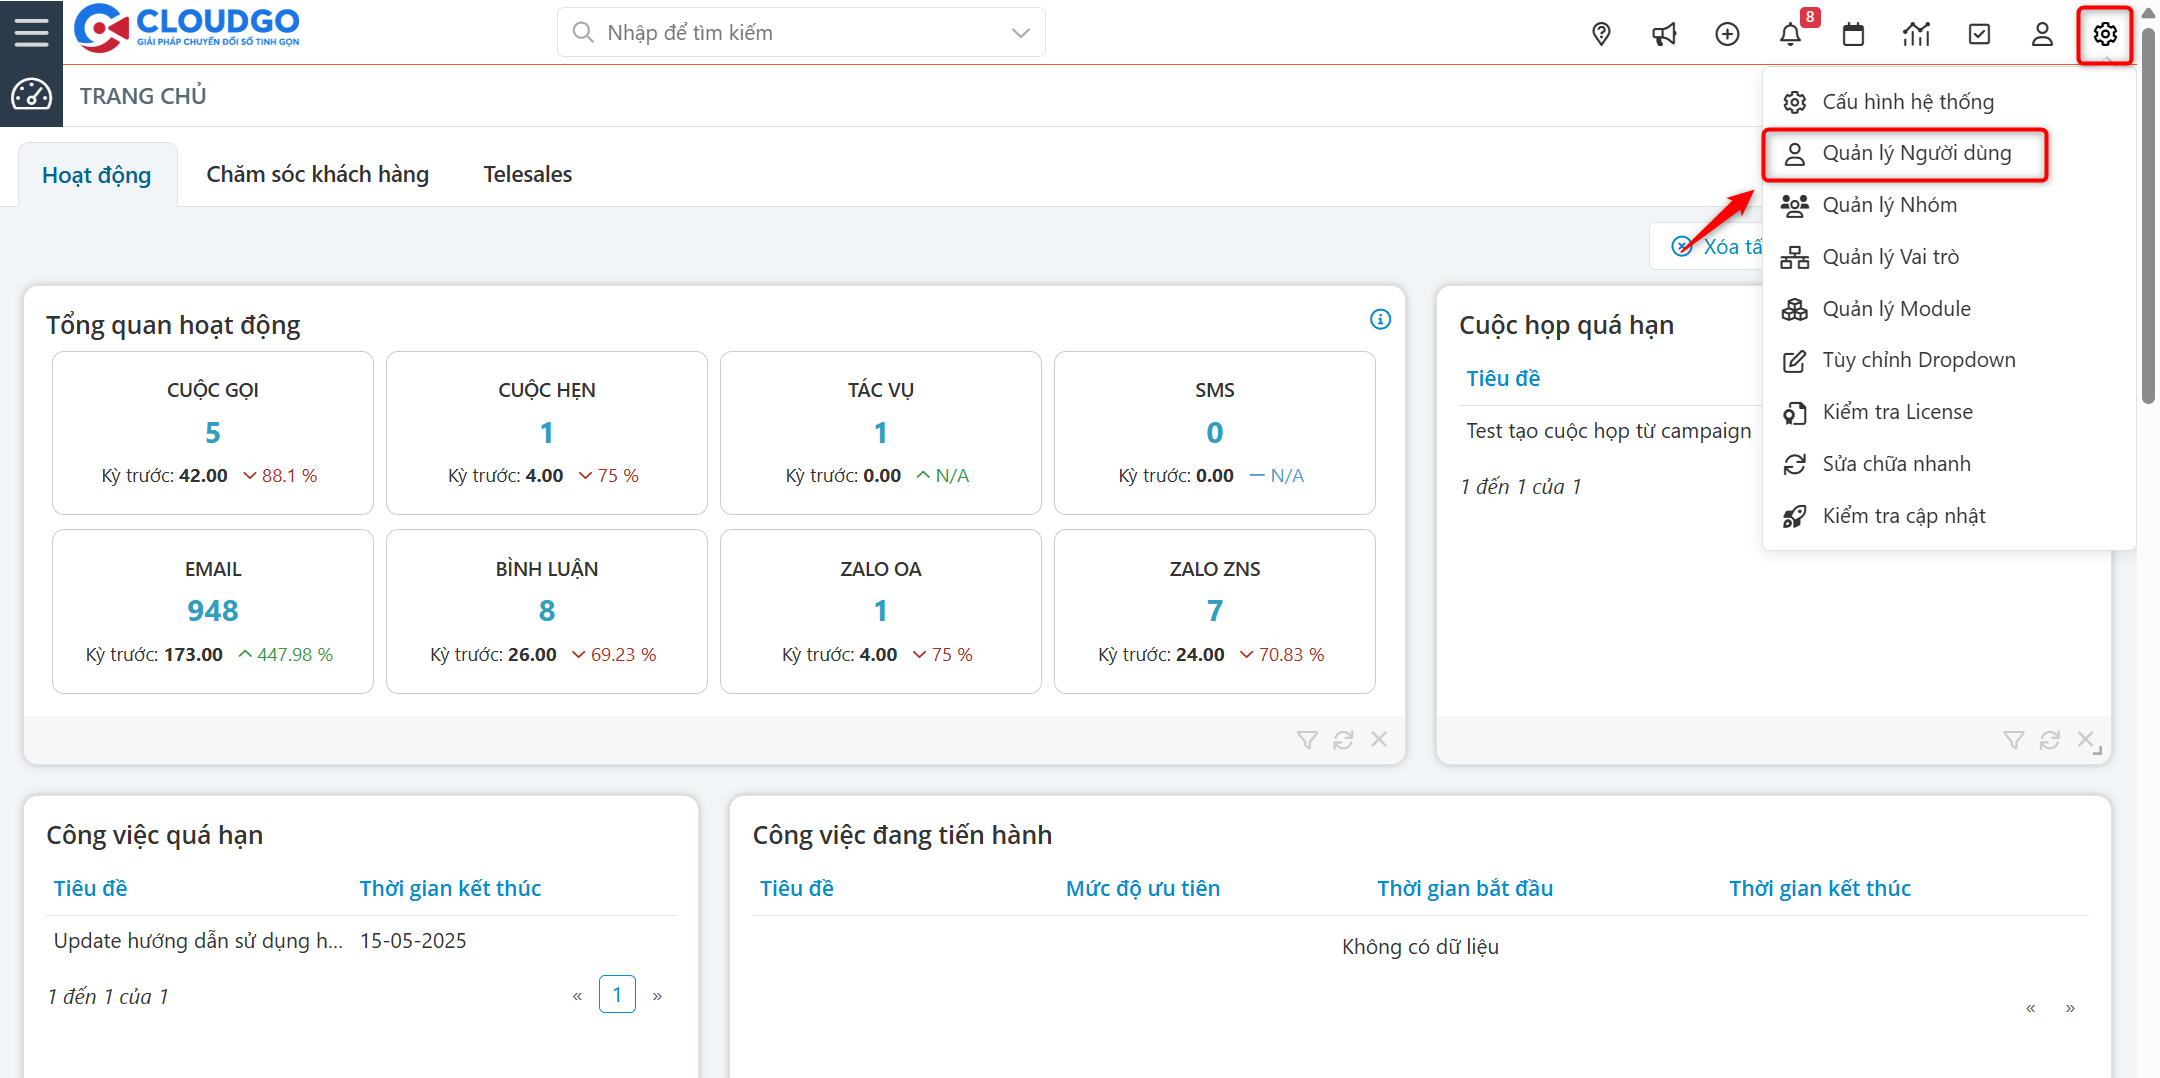Open the calendar icon in header
This screenshot has width=2160, height=1078.
point(1853,34)
